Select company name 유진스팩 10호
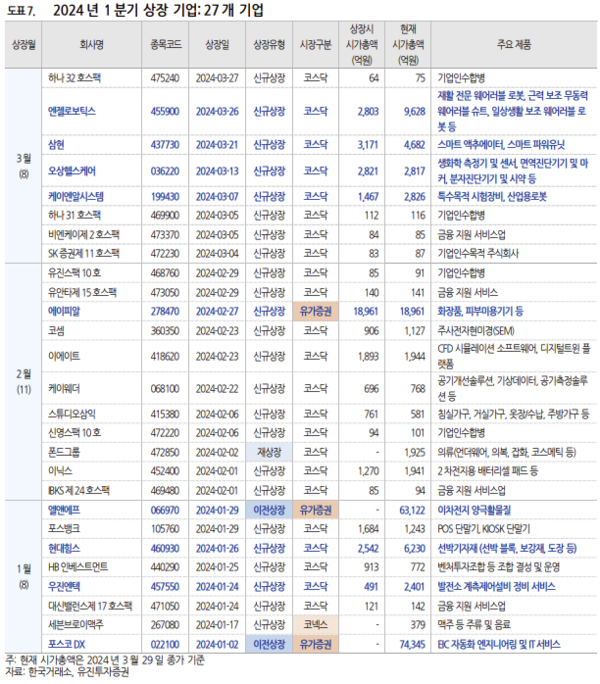 [x=74, y=273]
